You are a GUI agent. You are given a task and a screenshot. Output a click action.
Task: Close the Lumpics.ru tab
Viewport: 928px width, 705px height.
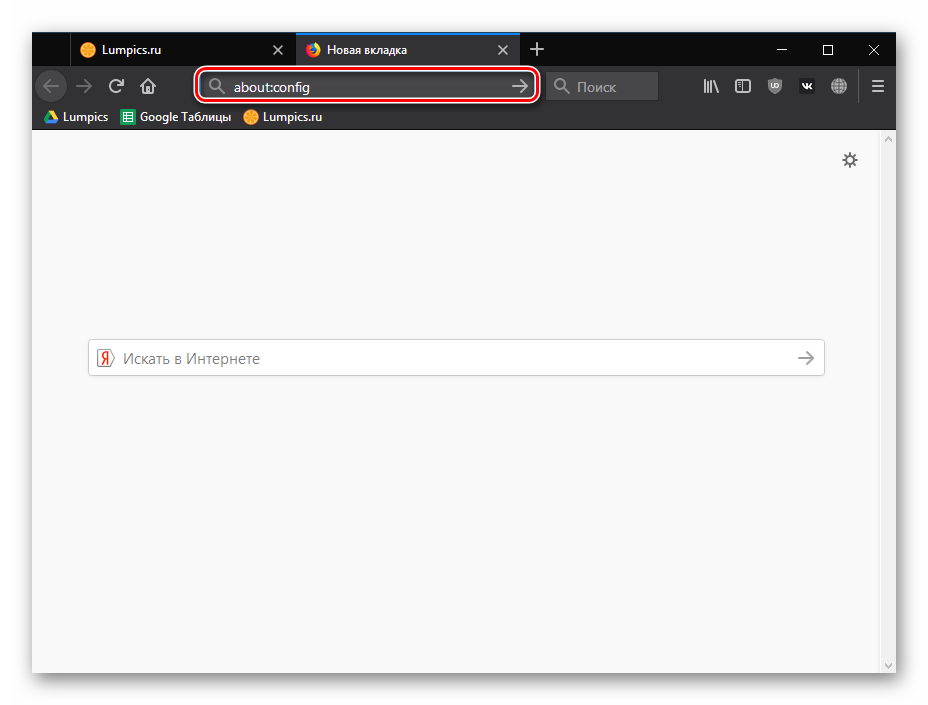point(278,50)
